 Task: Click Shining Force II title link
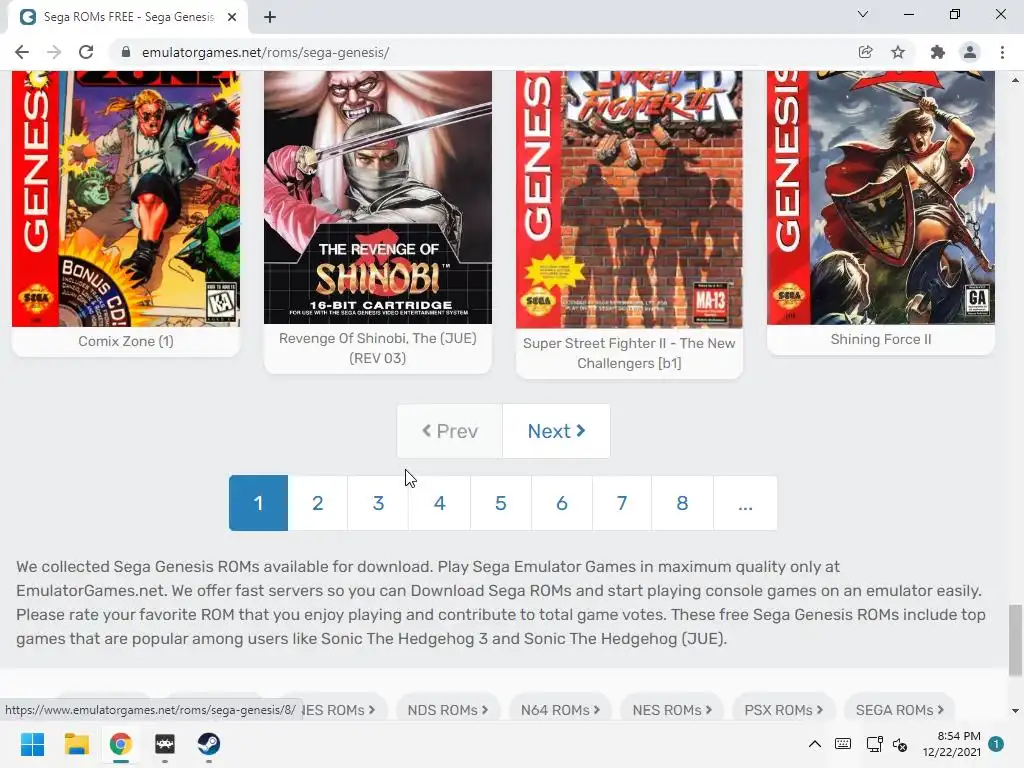tap(881, 339)
